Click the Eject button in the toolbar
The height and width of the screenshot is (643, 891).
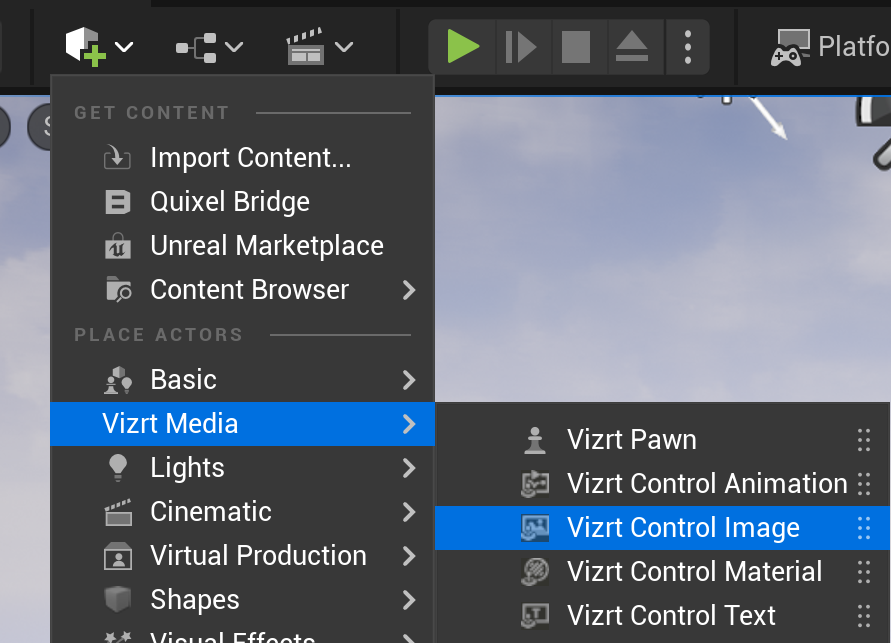coord(631,47)
